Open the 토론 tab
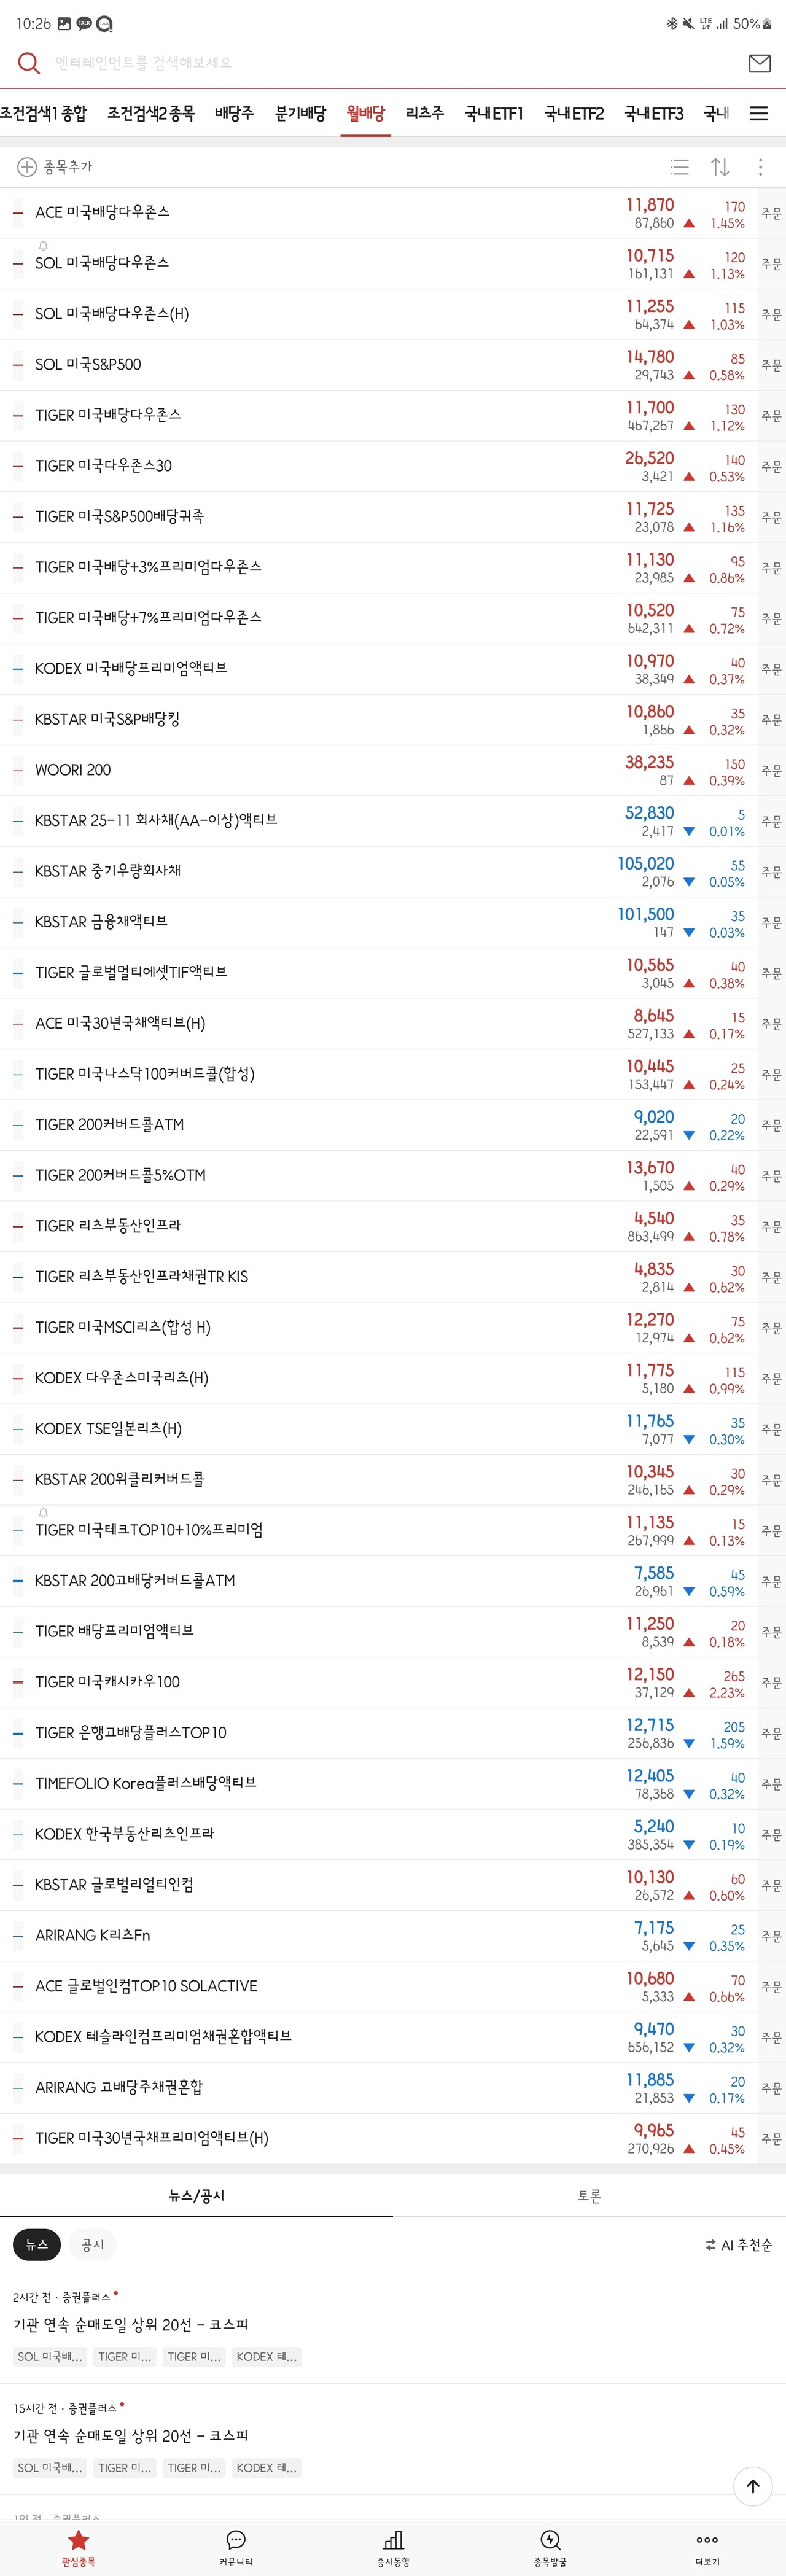This screenshot has width=786, height=2576. tap(589, 2196)
